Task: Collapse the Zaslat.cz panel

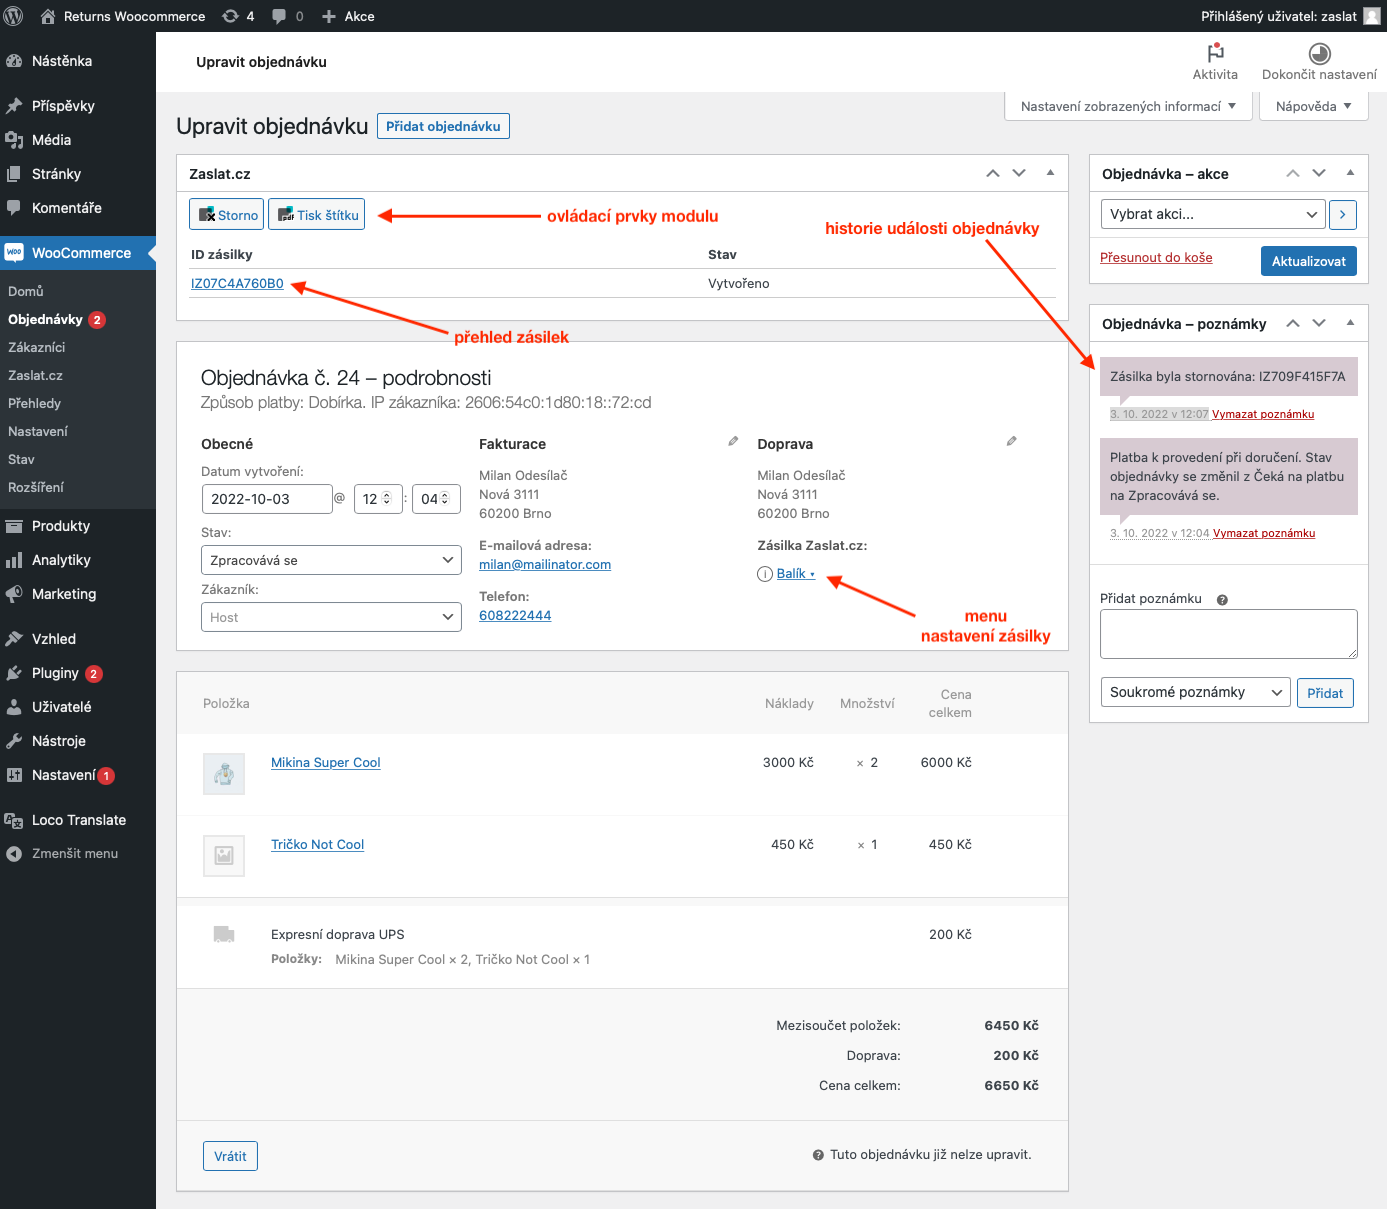Action: 1050,173
